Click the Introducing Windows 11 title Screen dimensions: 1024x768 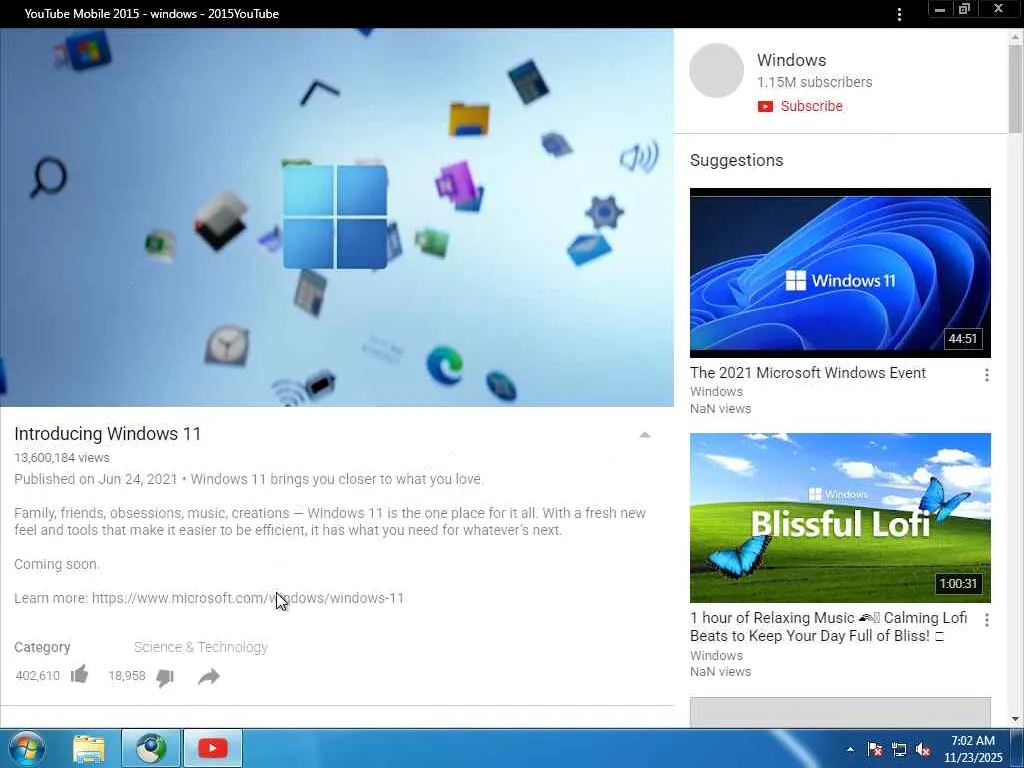pyautogui.click(x=108, y=434)
